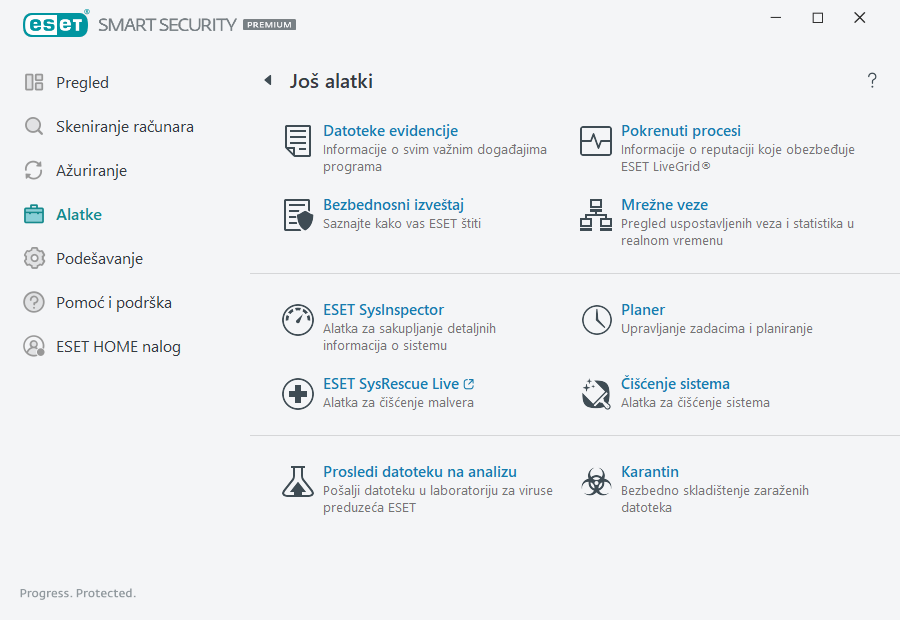The width and height of the screenshot is (900, 620).
Task: Click the ESET SysInspector gauge icon
Action: pos(297,320)
